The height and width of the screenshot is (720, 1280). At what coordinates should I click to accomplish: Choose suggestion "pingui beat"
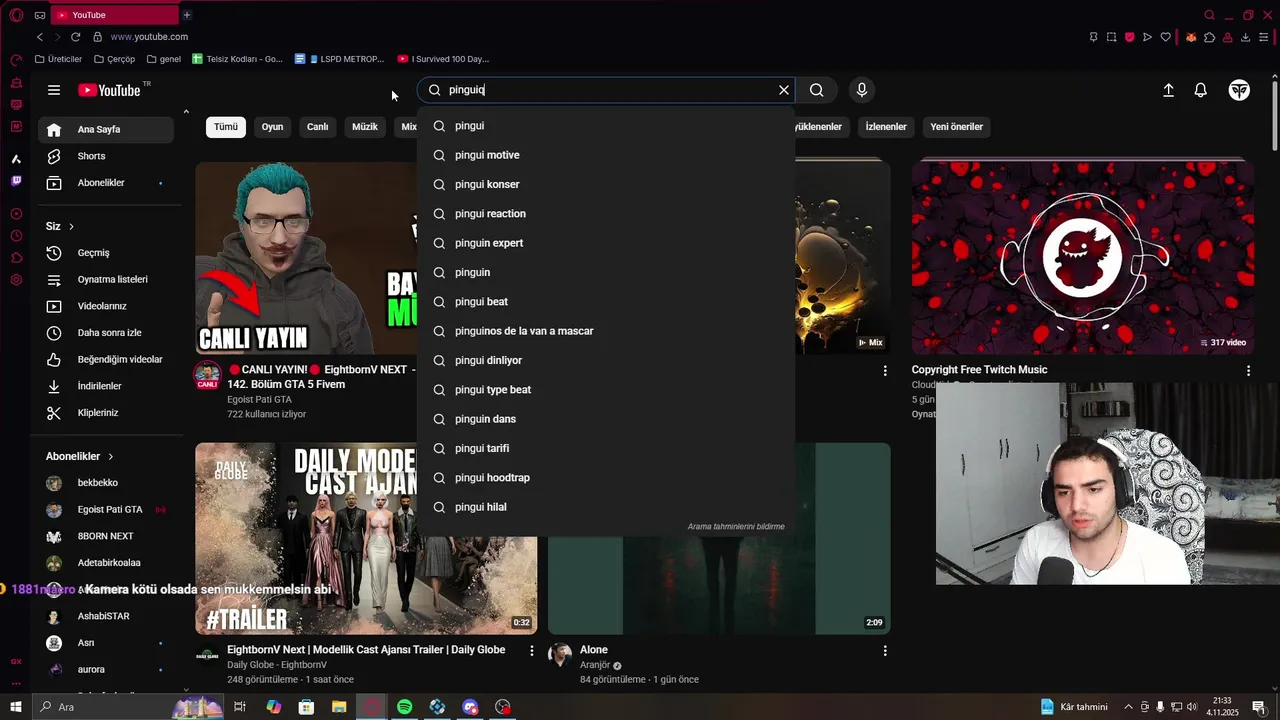[x=606, y=302]
